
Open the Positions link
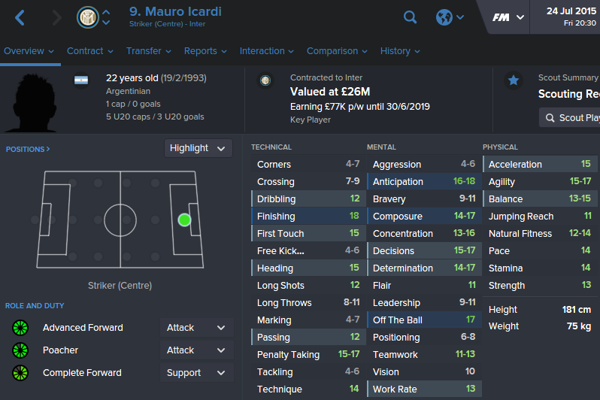coord(28,149)
